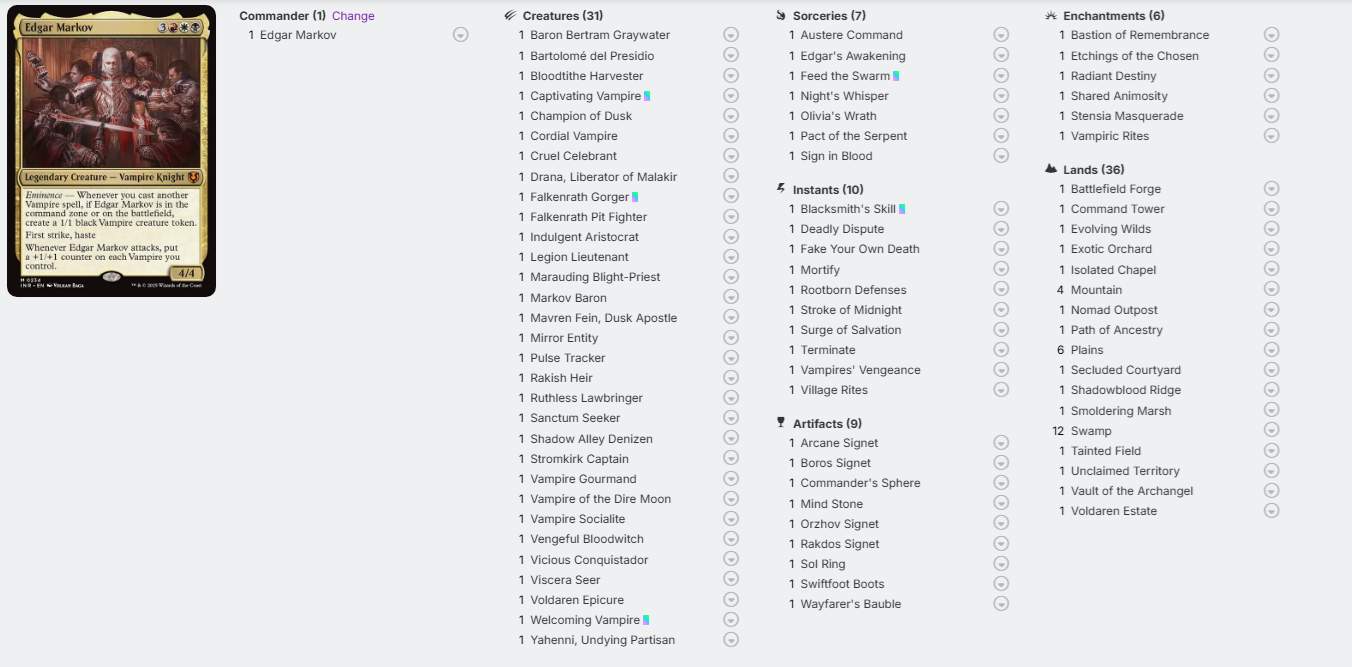Open the dropdown next to Command Tower
Viewport: 1352px width, 667px height.
click(1271, 209)
